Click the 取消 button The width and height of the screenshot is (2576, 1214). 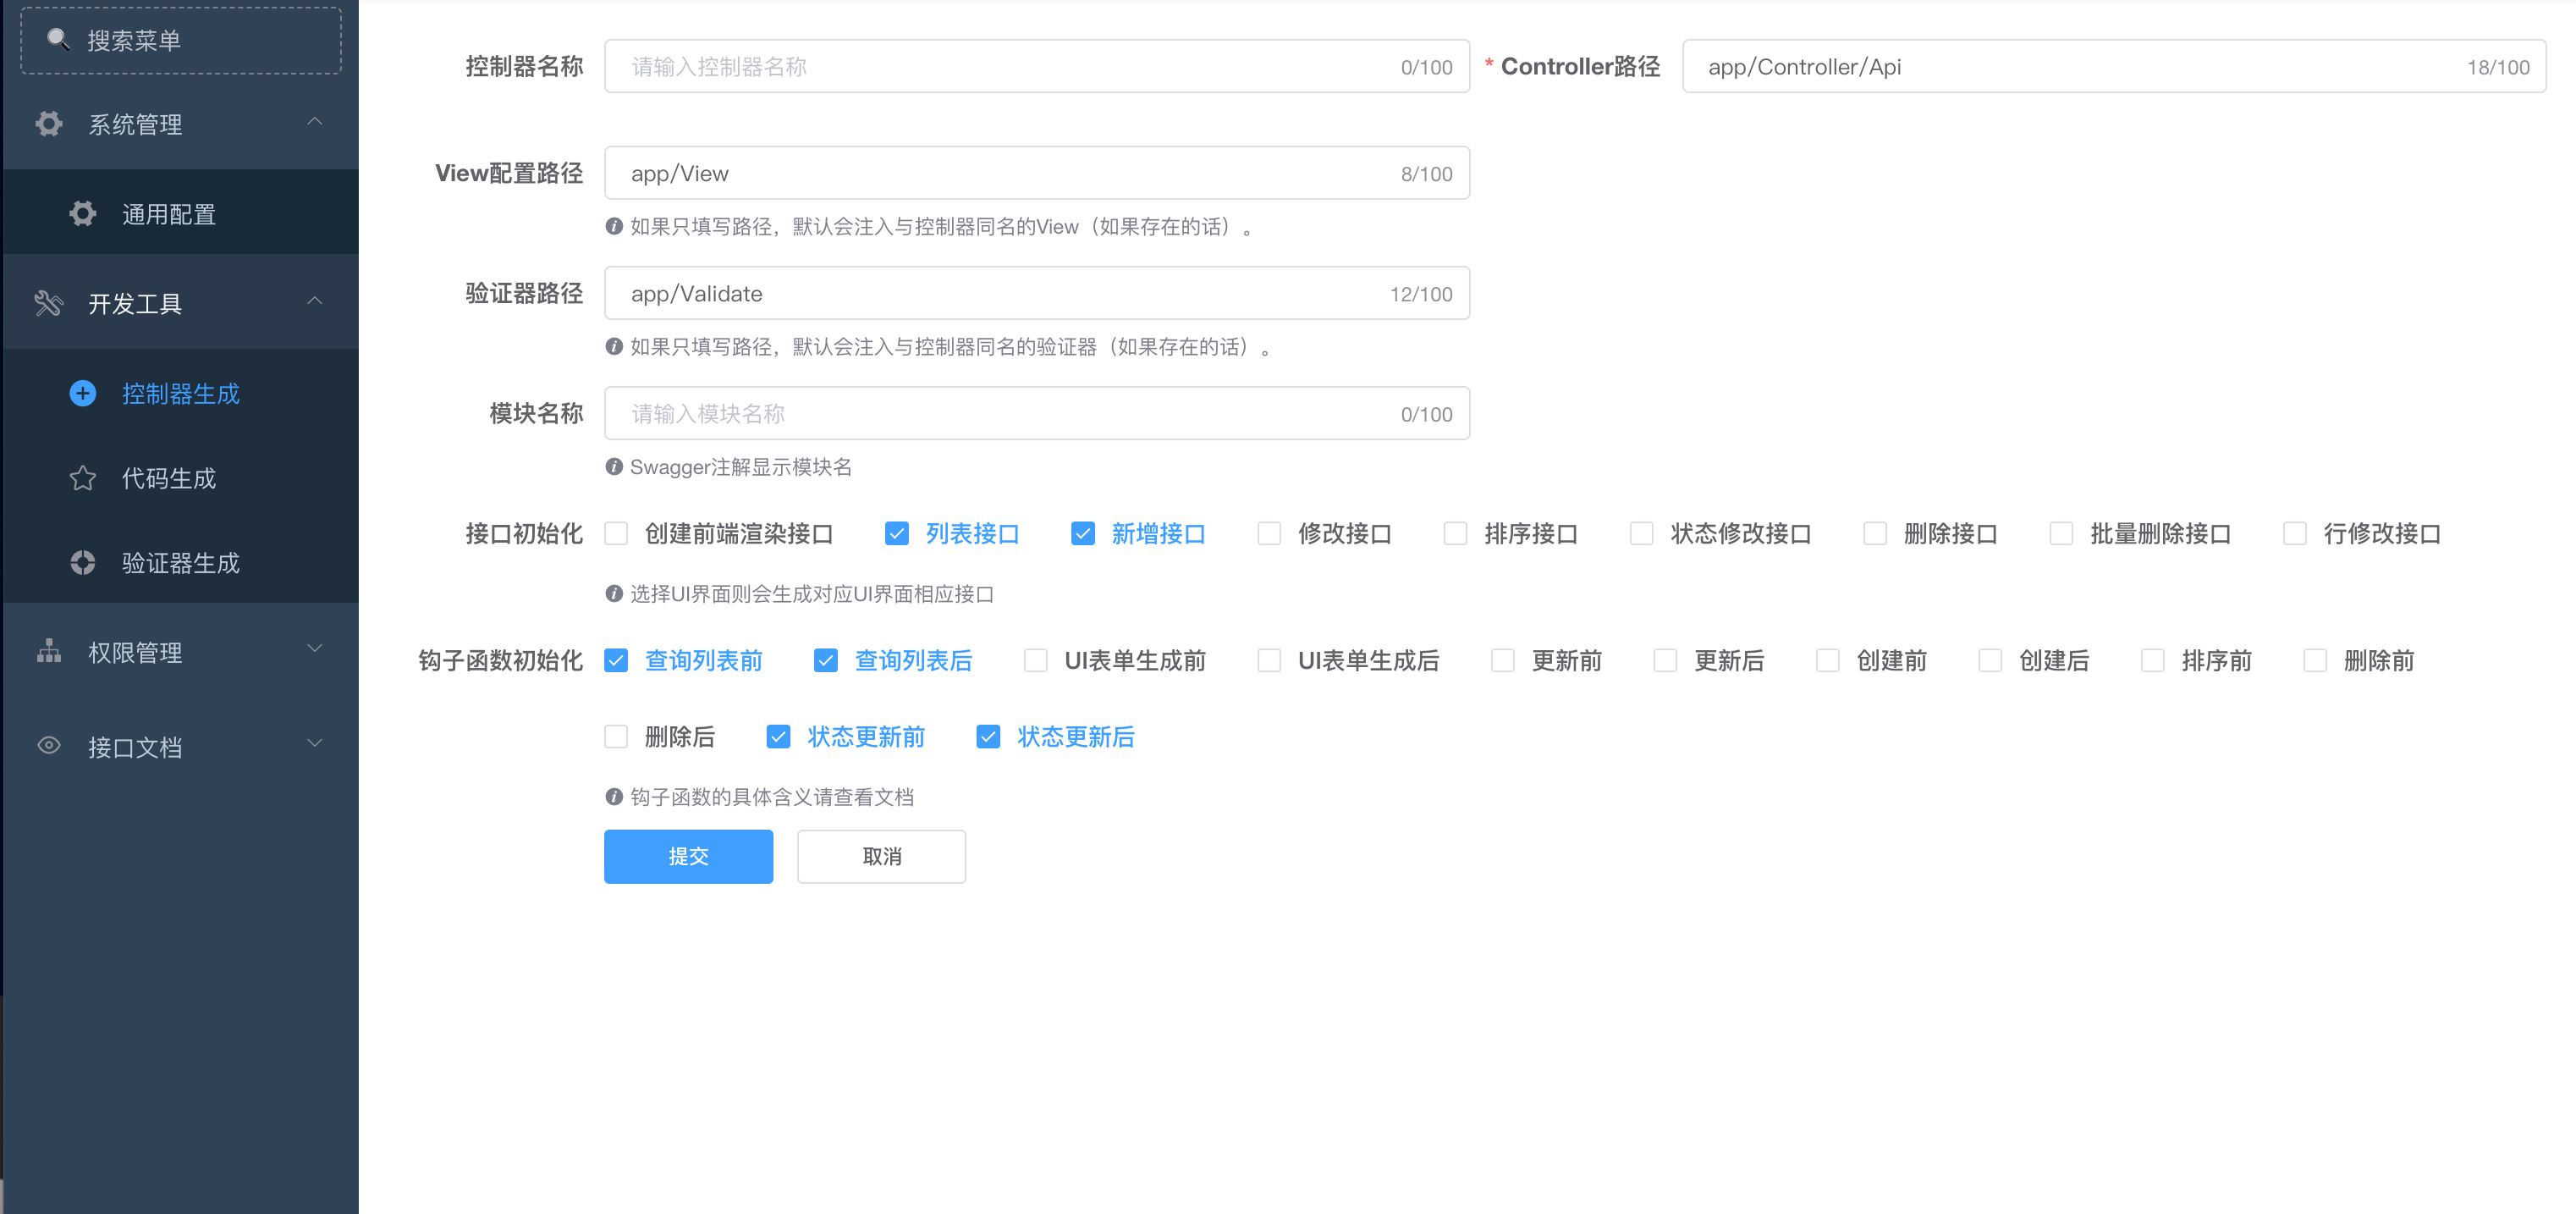coord(881,856)
